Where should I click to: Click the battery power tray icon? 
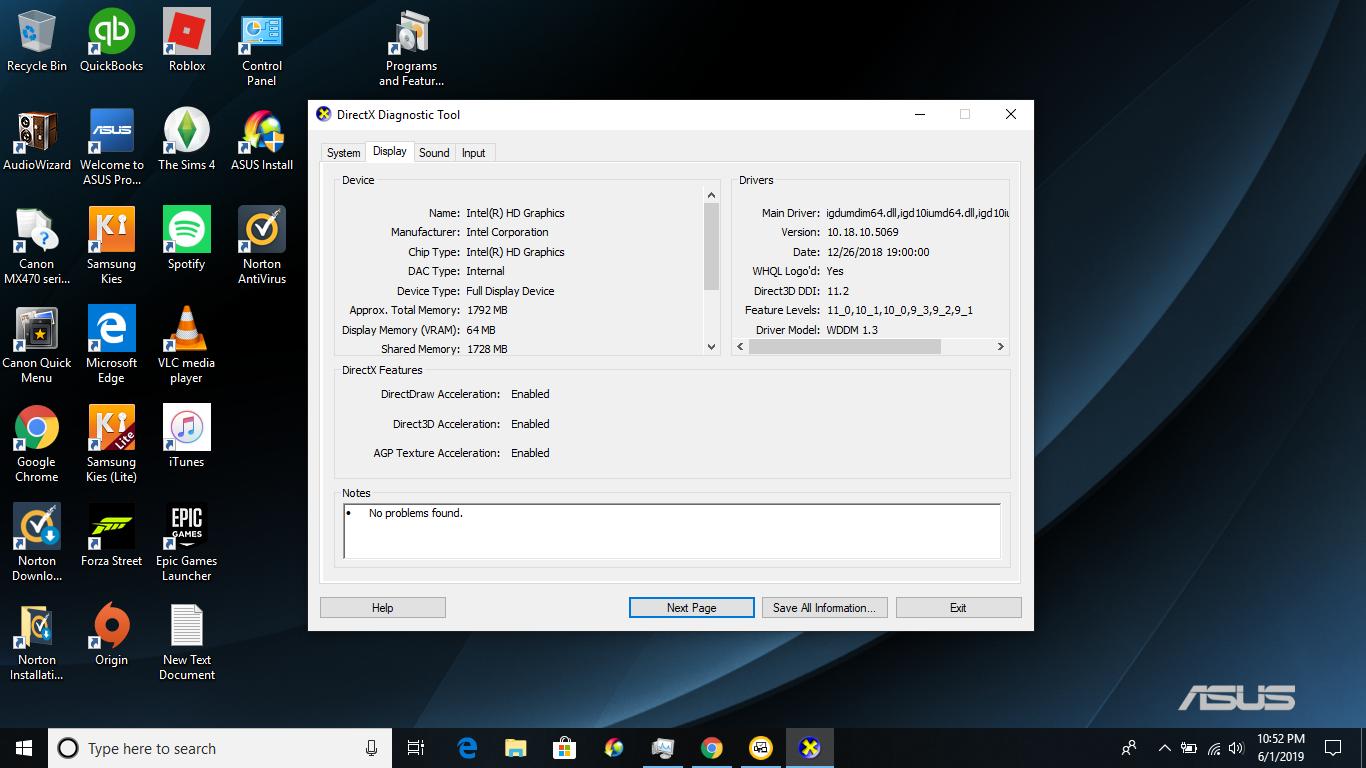[1189, 748]
